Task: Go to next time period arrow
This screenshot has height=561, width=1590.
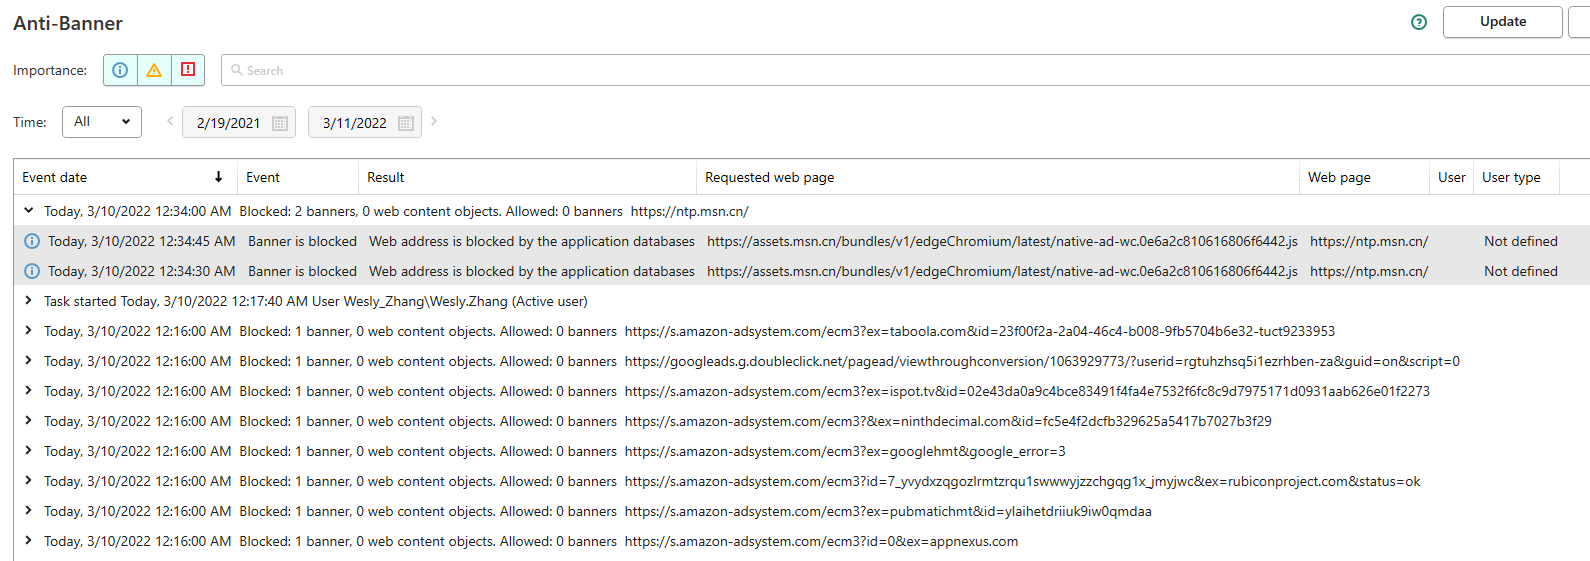Action: [x=434, y=122]
